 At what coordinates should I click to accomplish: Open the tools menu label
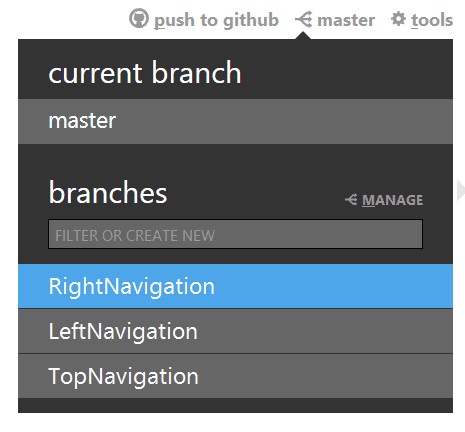pos(432,20)
